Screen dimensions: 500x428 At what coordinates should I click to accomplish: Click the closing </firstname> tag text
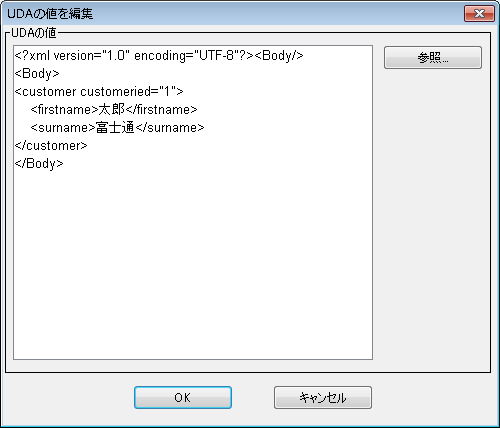[161, 109]
